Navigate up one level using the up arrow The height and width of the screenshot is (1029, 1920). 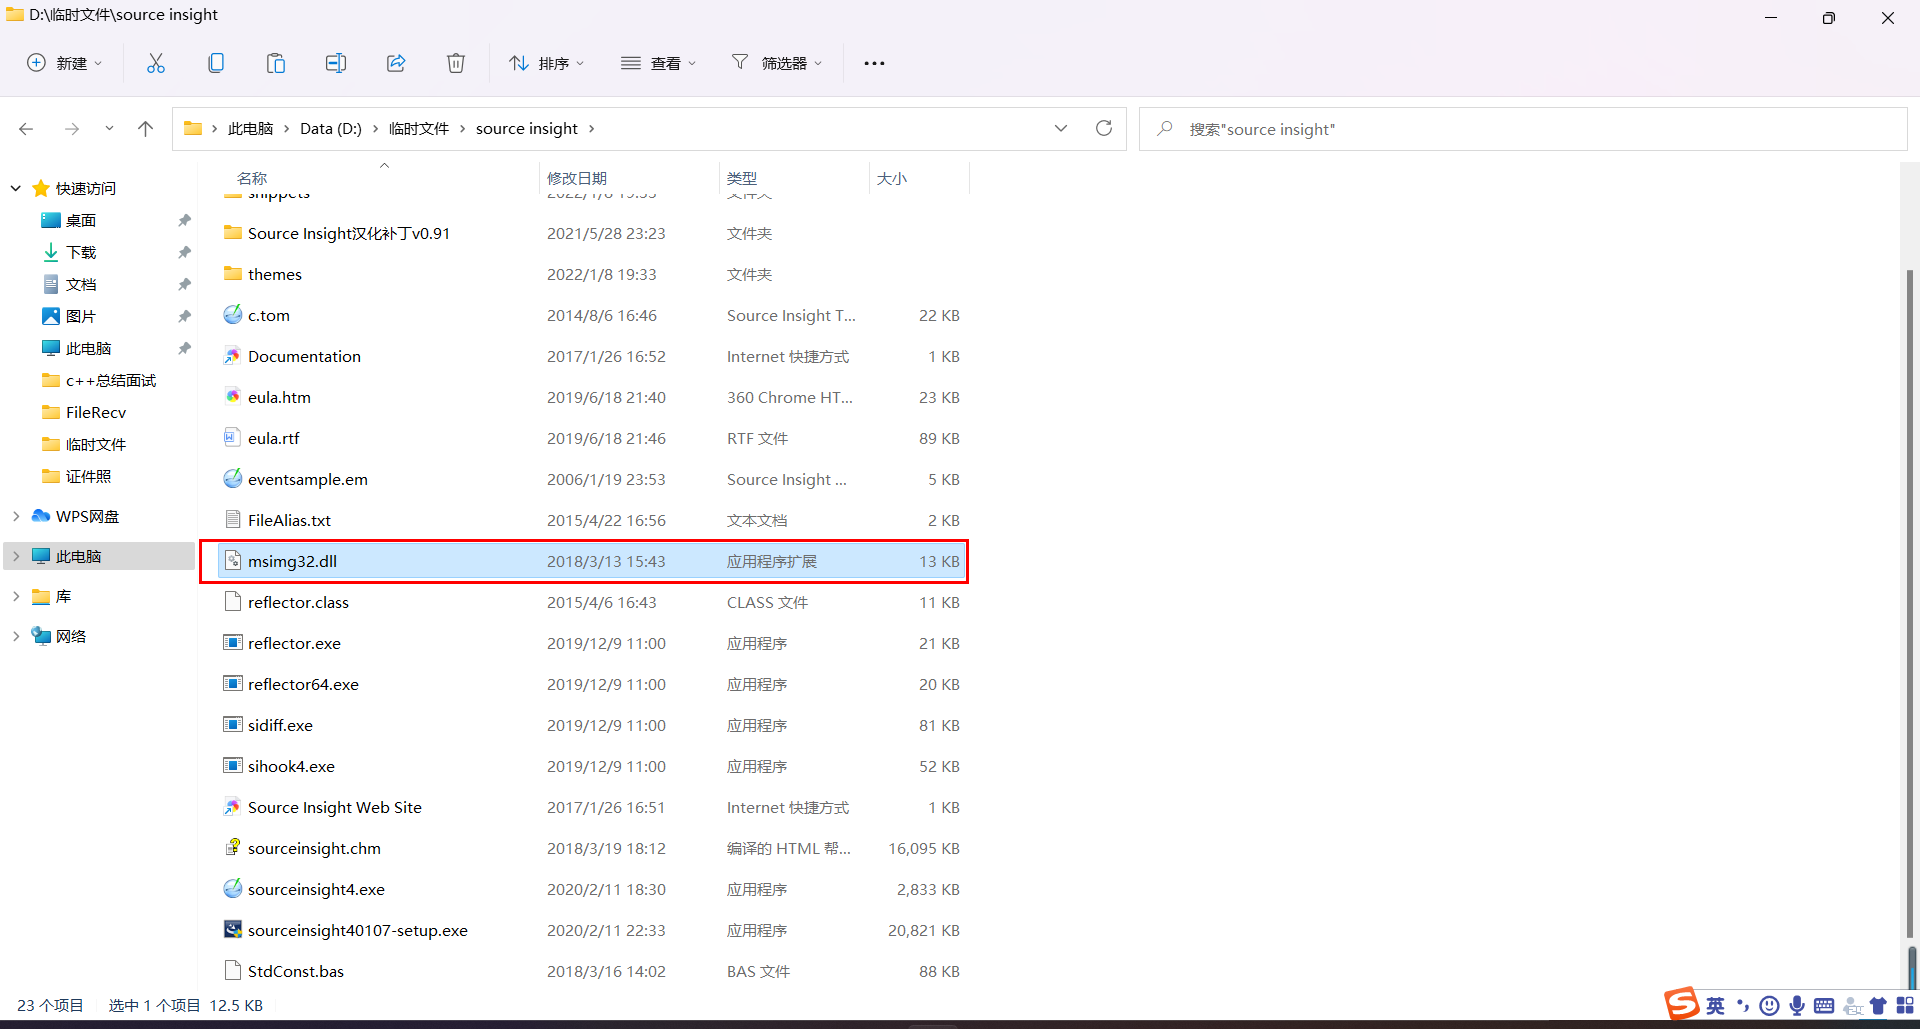coord(146,128)
